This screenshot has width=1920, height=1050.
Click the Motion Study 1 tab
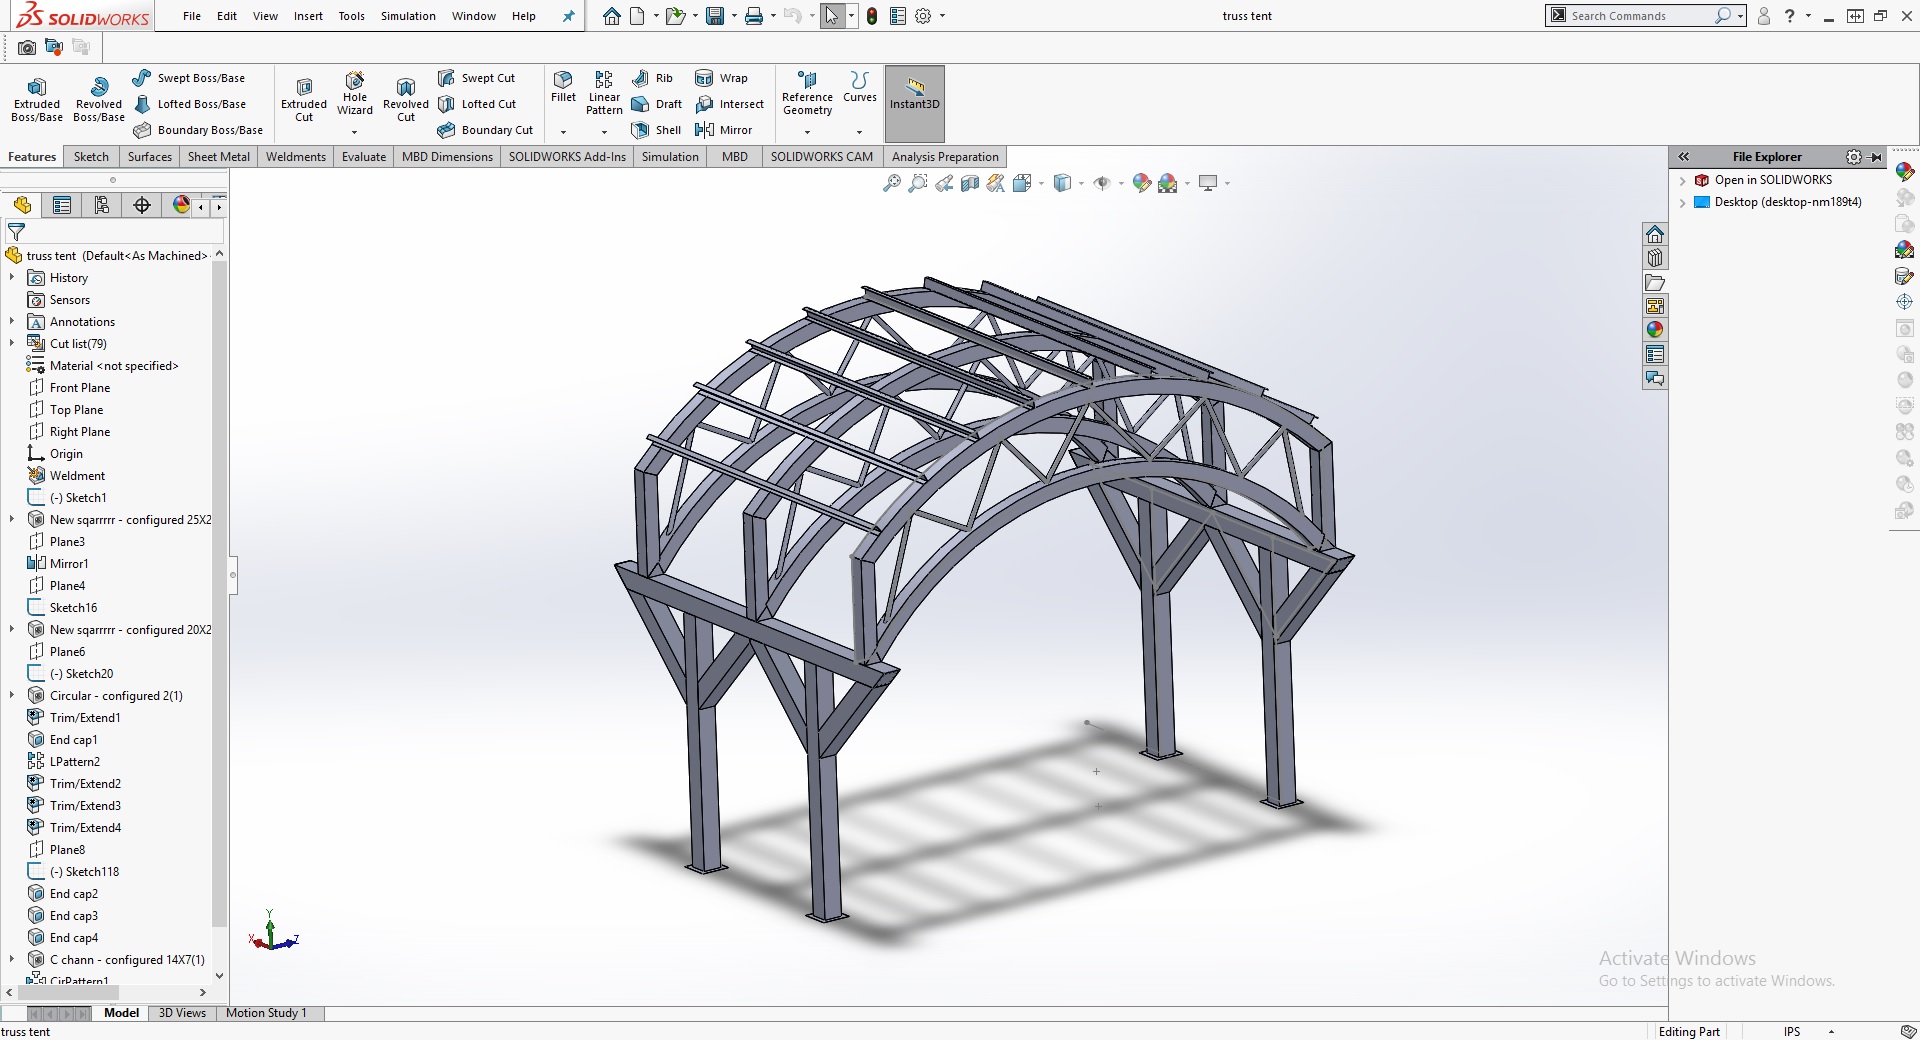point(266,1013)
